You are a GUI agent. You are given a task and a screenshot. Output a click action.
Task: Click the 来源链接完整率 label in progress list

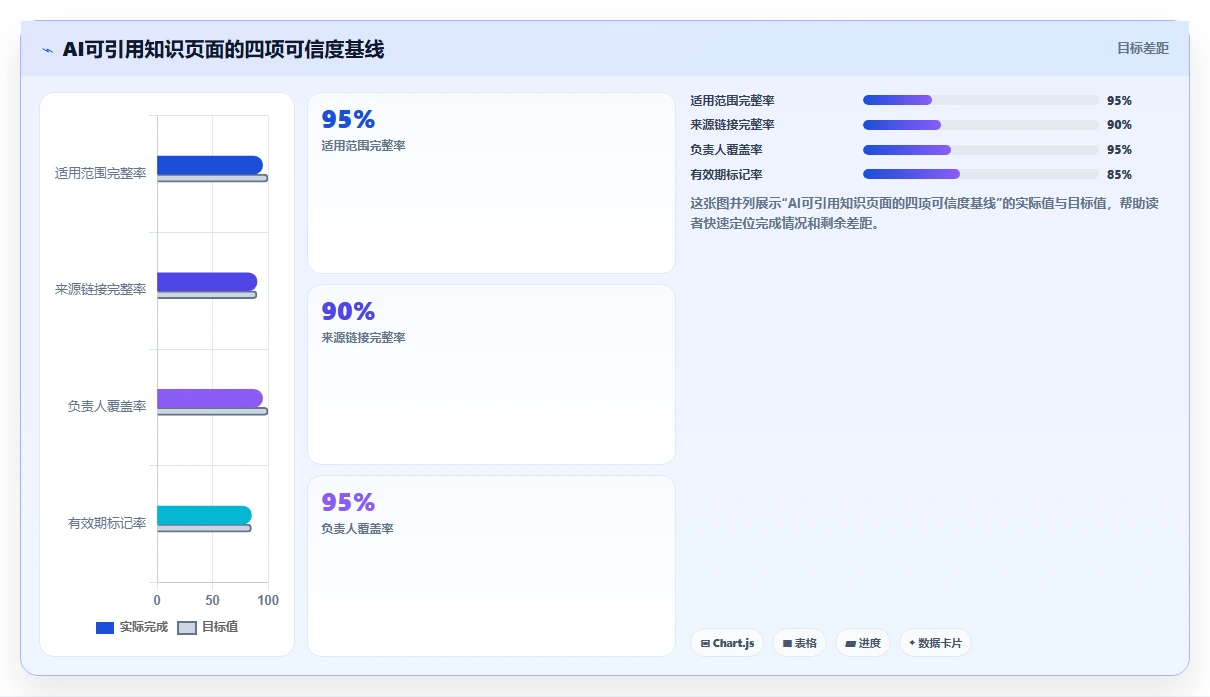pyautogui.click(x=733, y=125)
